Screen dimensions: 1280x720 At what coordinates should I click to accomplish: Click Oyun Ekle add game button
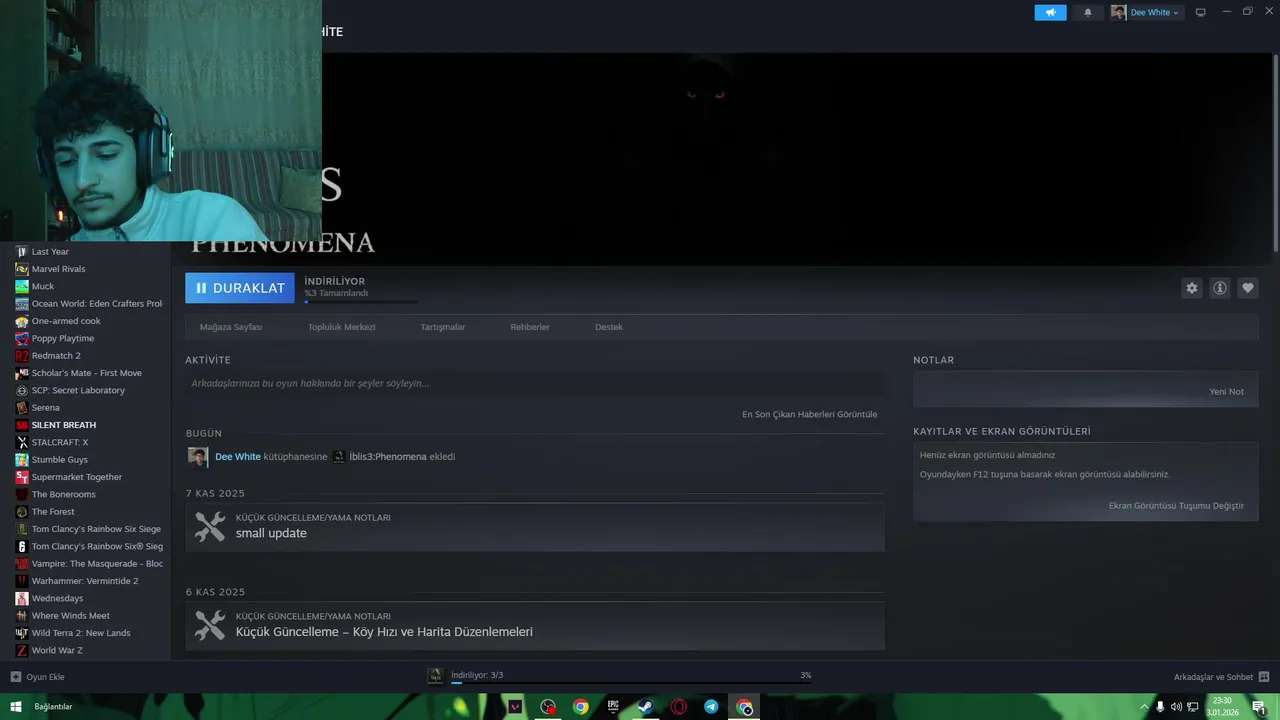click(x=37, y=677)
